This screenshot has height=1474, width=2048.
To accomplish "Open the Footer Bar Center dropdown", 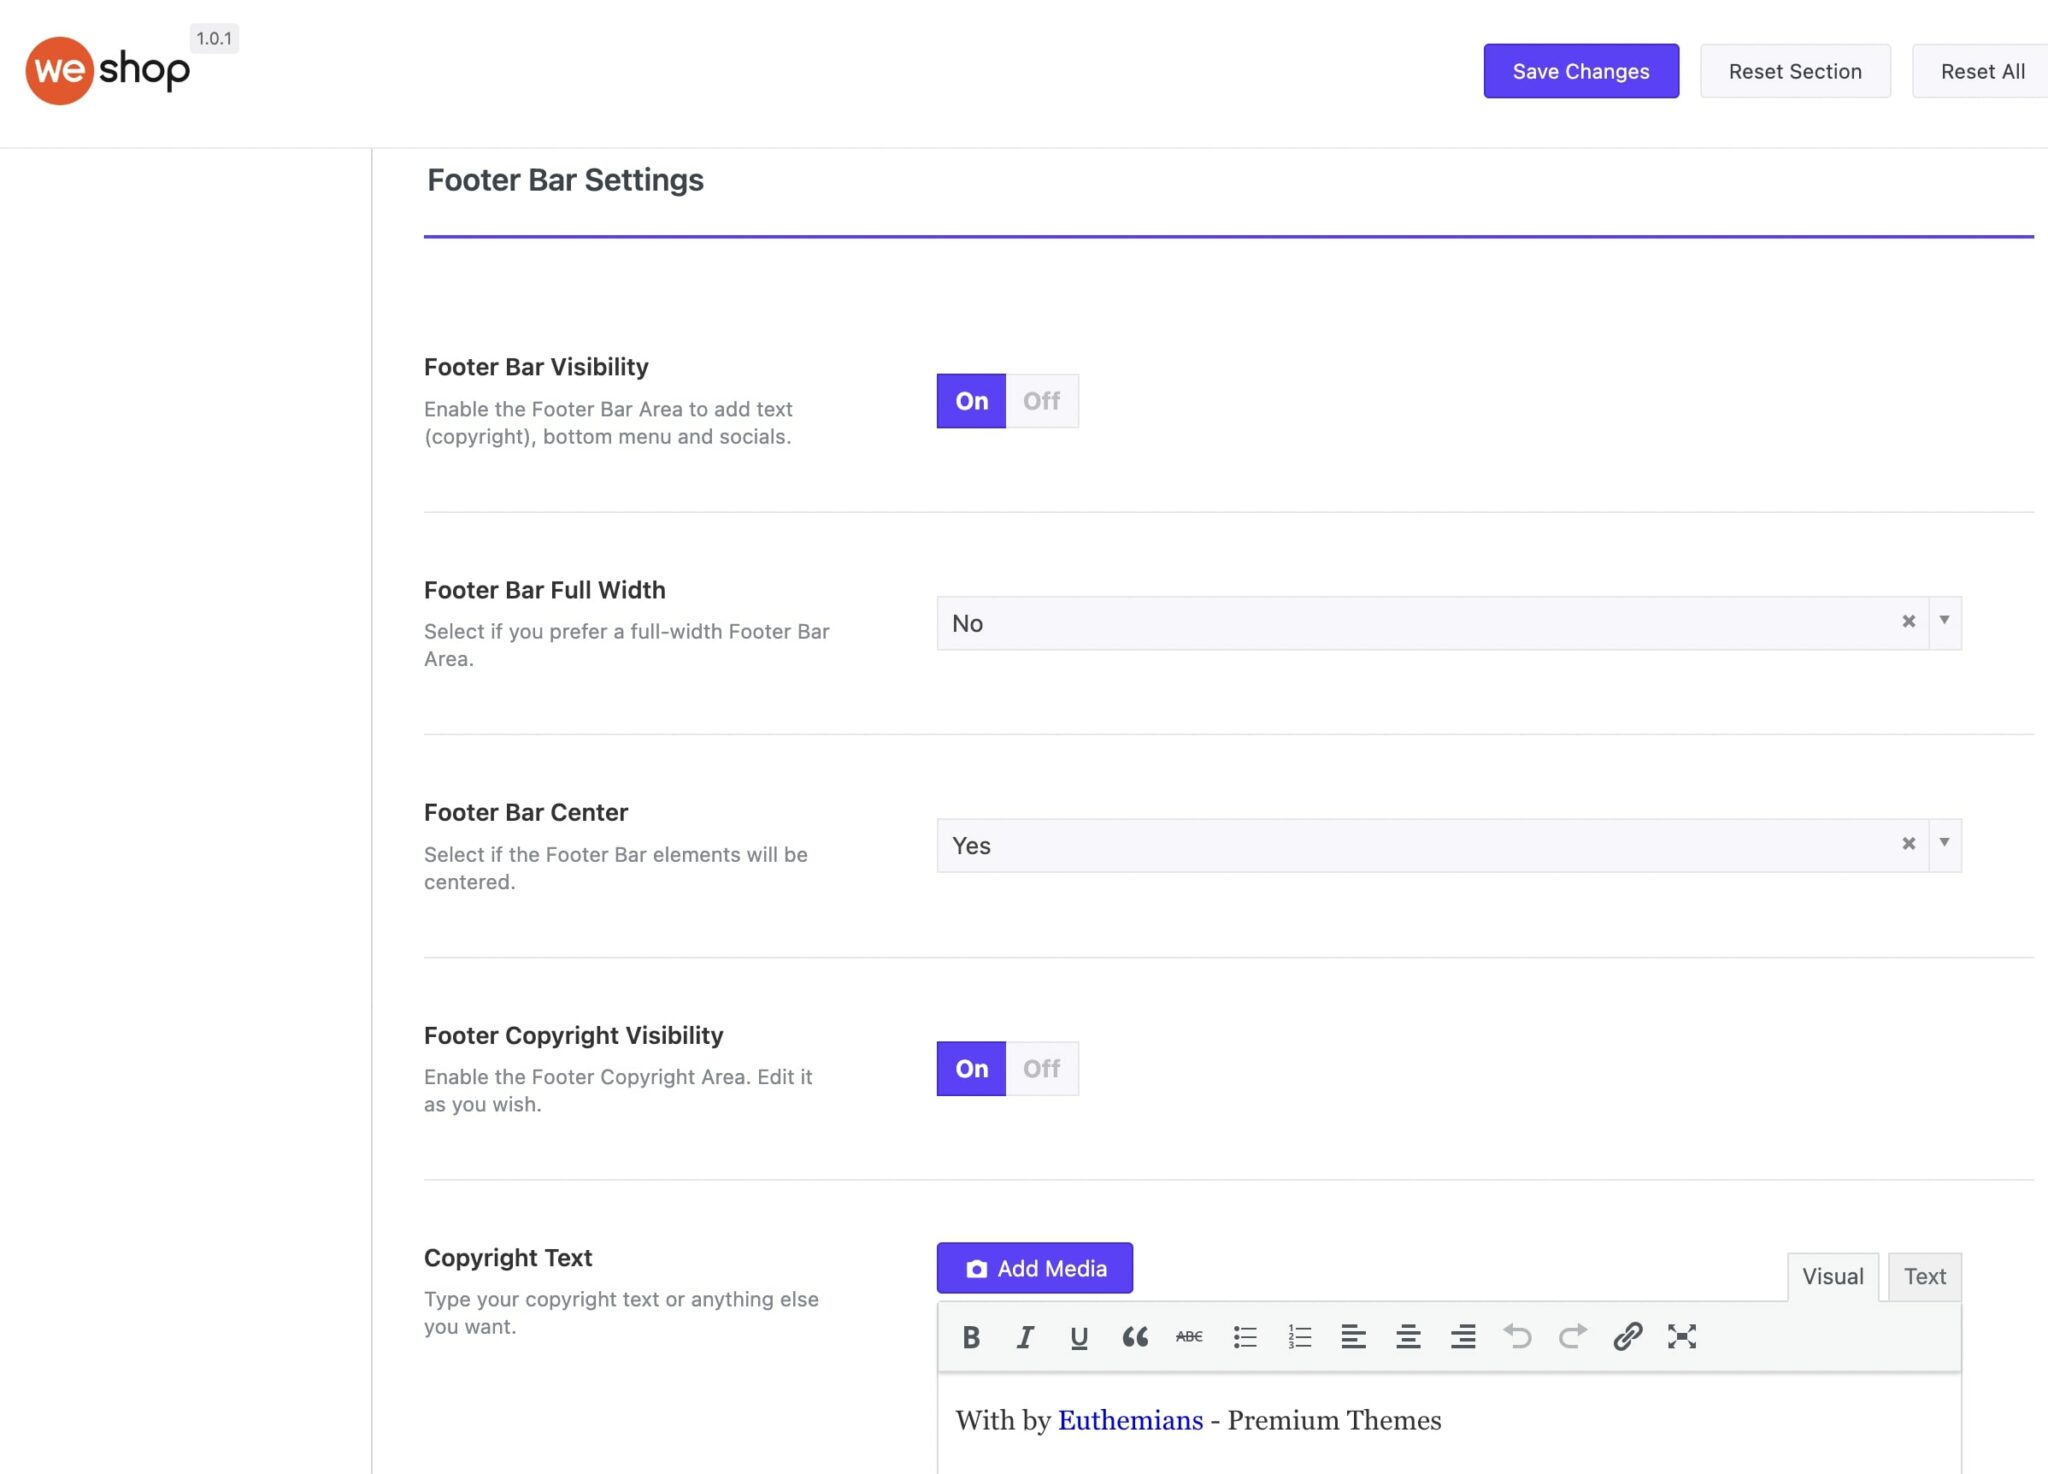I will click(x=1943, y=843).
